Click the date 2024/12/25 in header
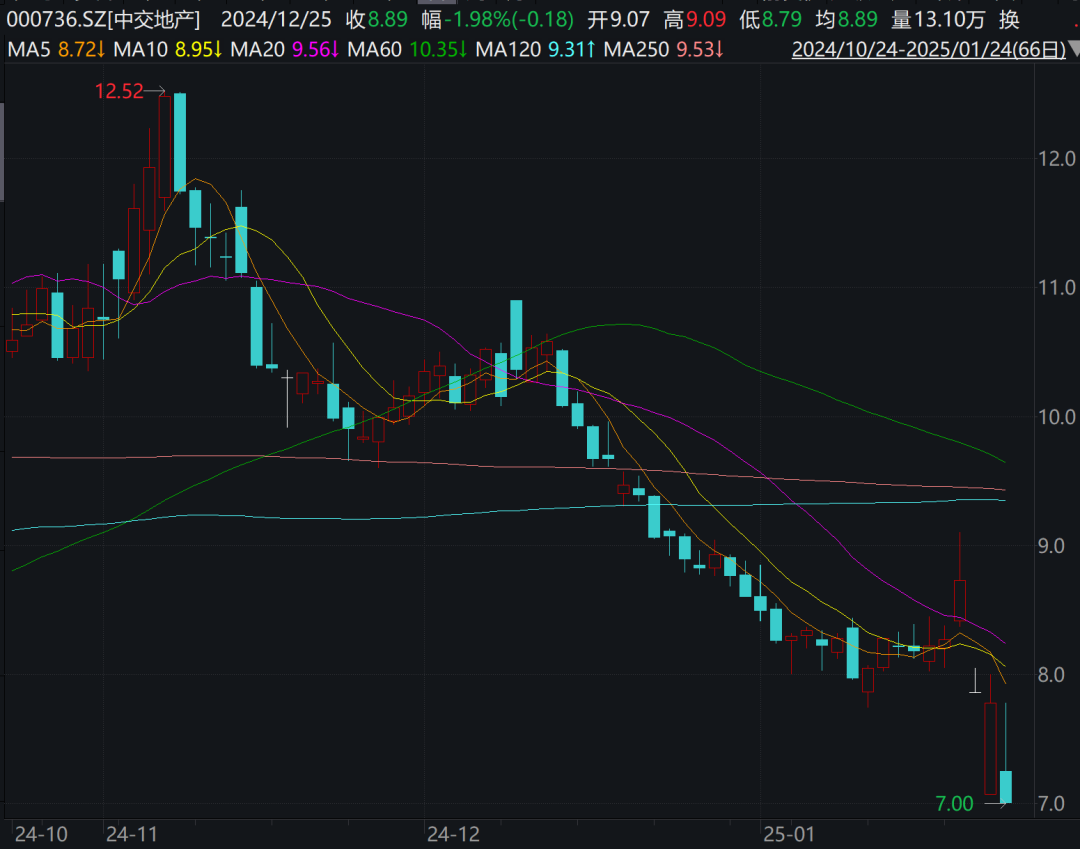The height and width of the screenshot is (849, 1080). click(x=276, y=19)
